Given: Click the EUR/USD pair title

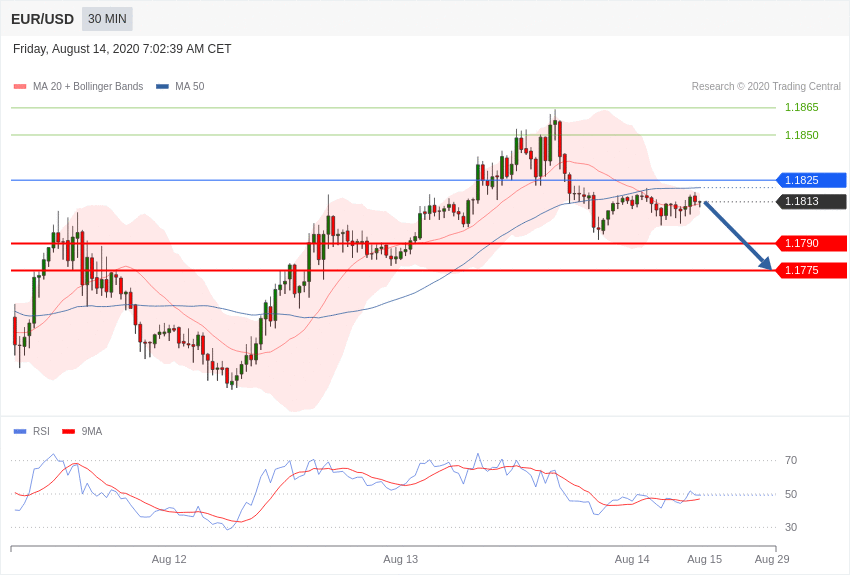Looking at the screenshot, I should pyautogui.click(x=42, y=20).
